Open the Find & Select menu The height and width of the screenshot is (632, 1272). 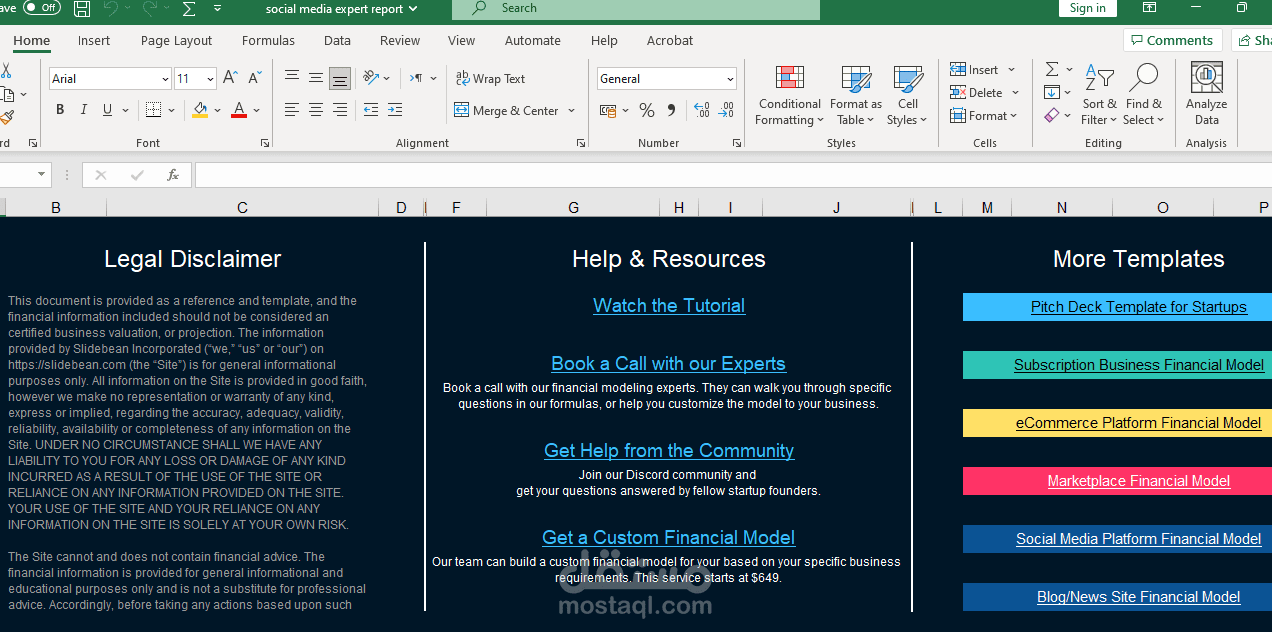[x=1144, y=94]
